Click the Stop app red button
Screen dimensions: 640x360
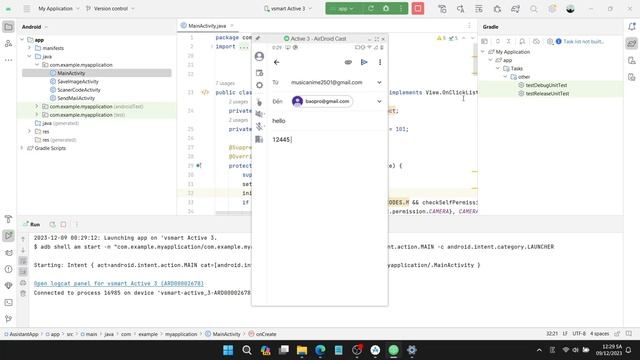418,9
